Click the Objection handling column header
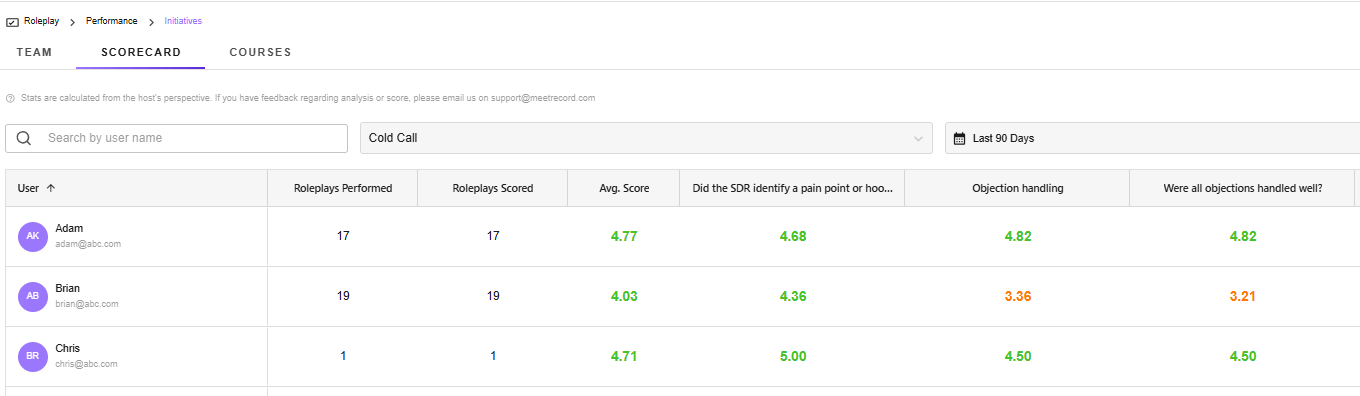 pos(1017,188)
